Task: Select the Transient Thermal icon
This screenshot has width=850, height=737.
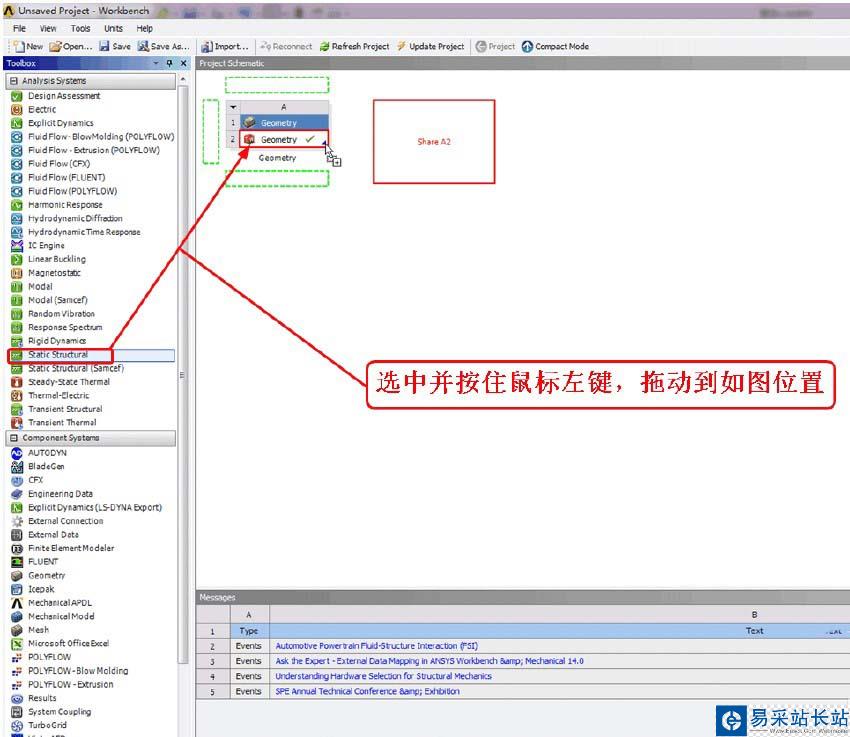Action: click(x=17, y=422)
